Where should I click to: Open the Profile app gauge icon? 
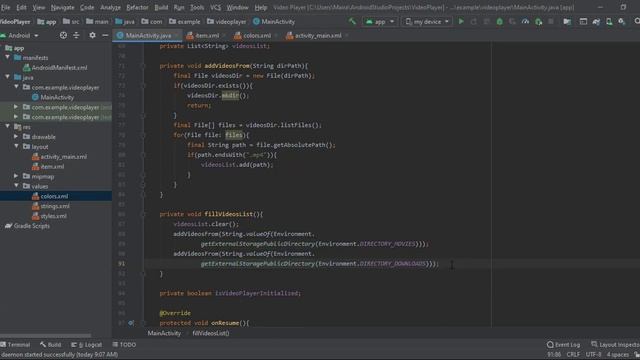pyautogui.click(x=525, y=21)
